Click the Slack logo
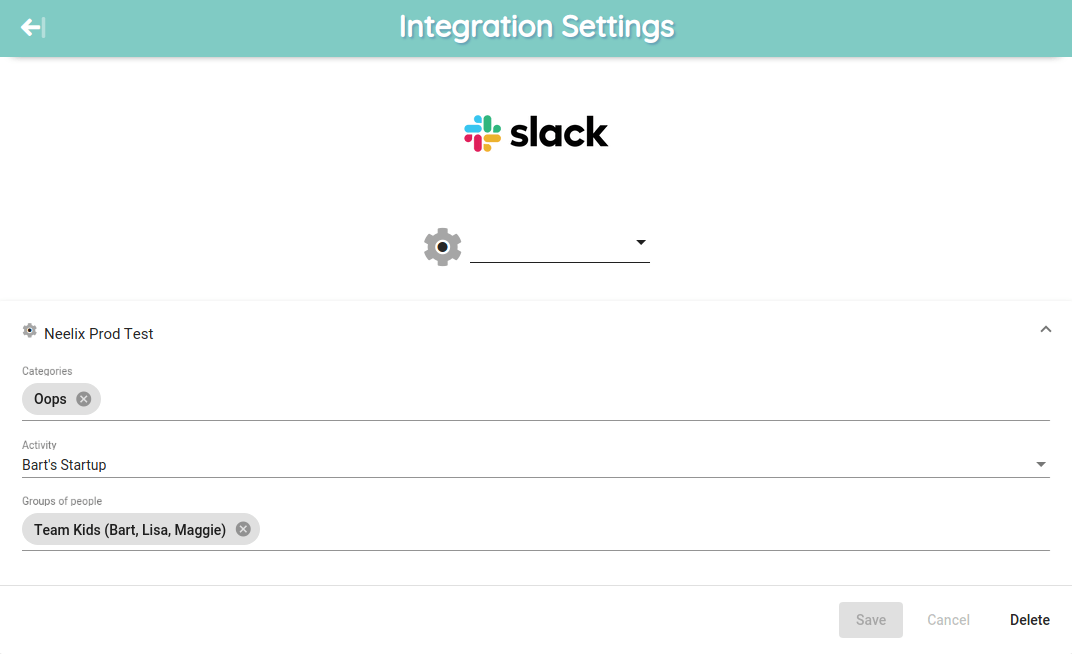Image resolution: width=1072 pixels, height=654 pixels. coord(536,133)
